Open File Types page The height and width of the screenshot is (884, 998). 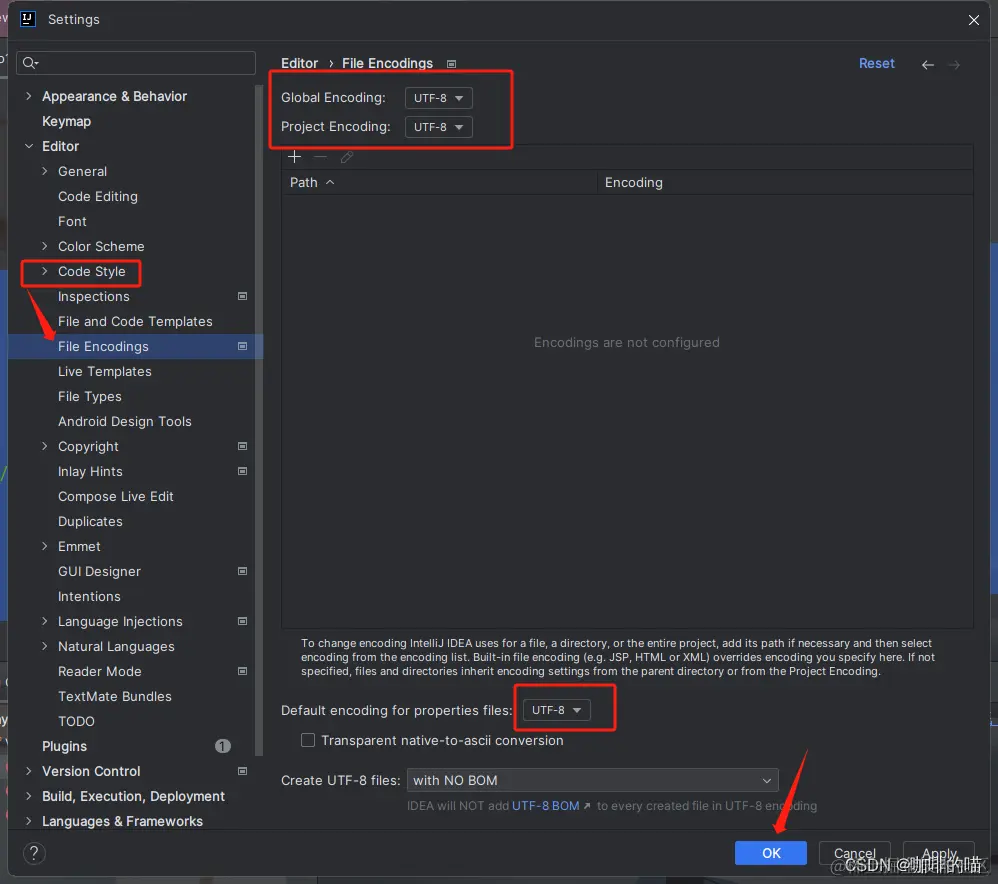click(89, 396)
